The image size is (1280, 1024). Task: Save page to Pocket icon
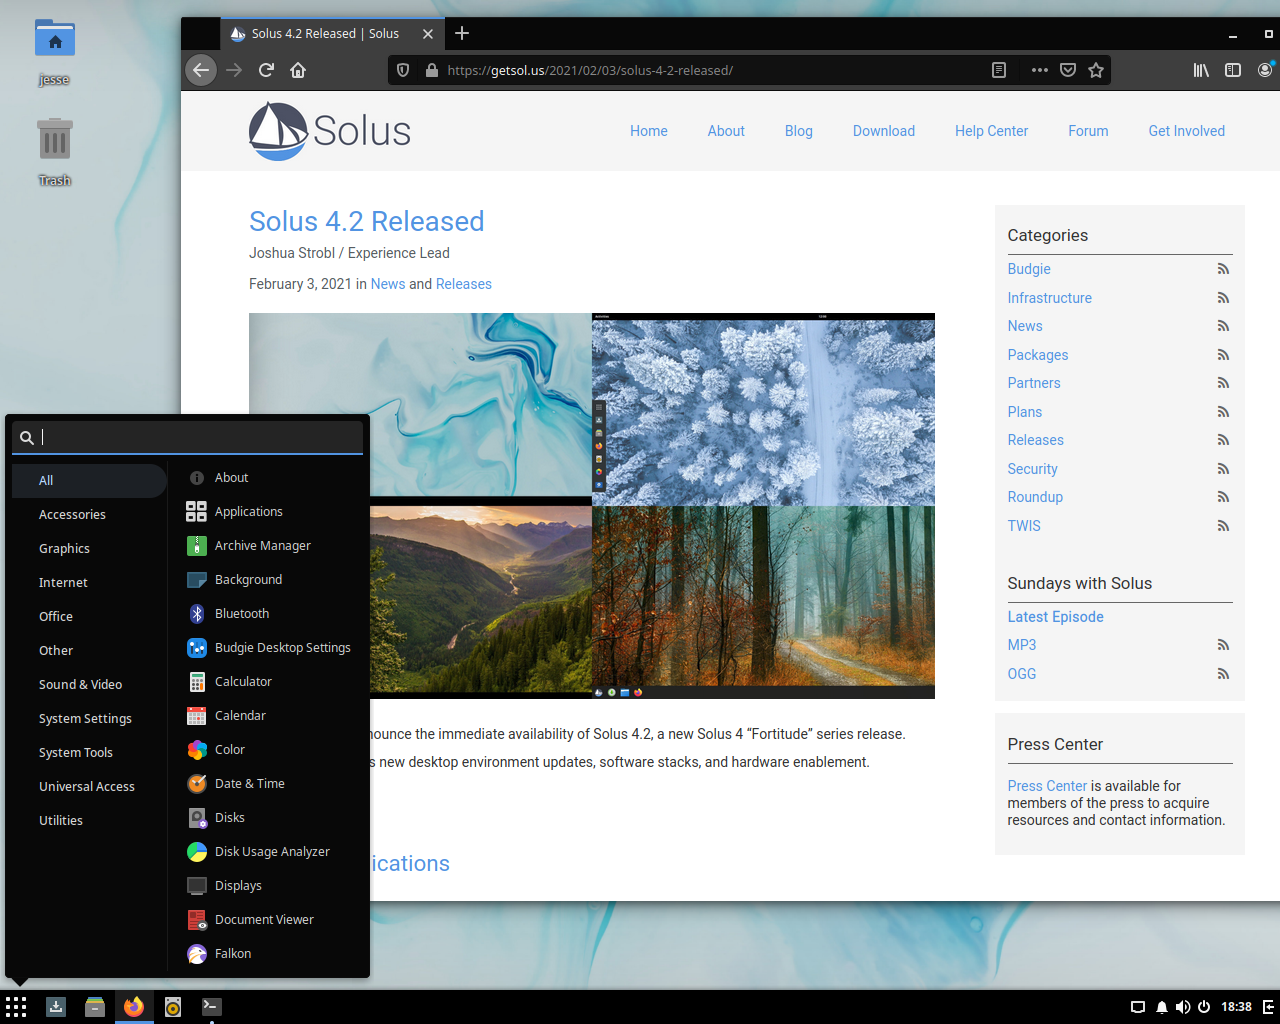[1068, 70]
